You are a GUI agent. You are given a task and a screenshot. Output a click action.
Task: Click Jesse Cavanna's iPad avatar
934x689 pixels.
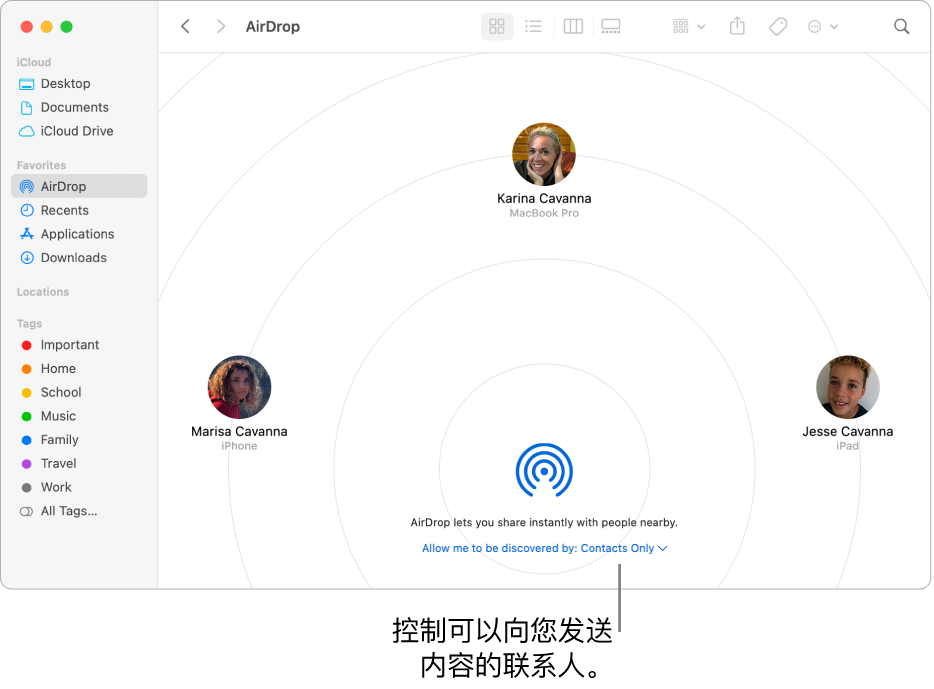click(x=847, y=387)
